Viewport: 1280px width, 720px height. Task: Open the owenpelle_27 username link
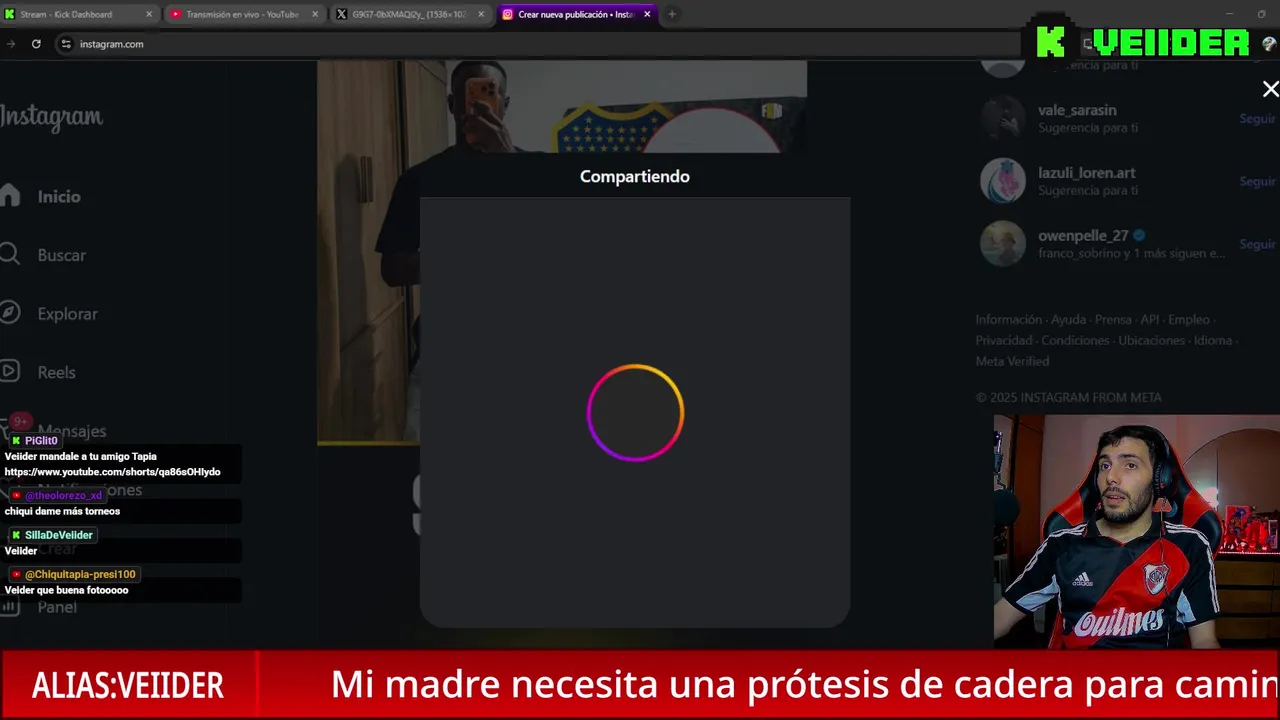click(x=1083, y=236)
